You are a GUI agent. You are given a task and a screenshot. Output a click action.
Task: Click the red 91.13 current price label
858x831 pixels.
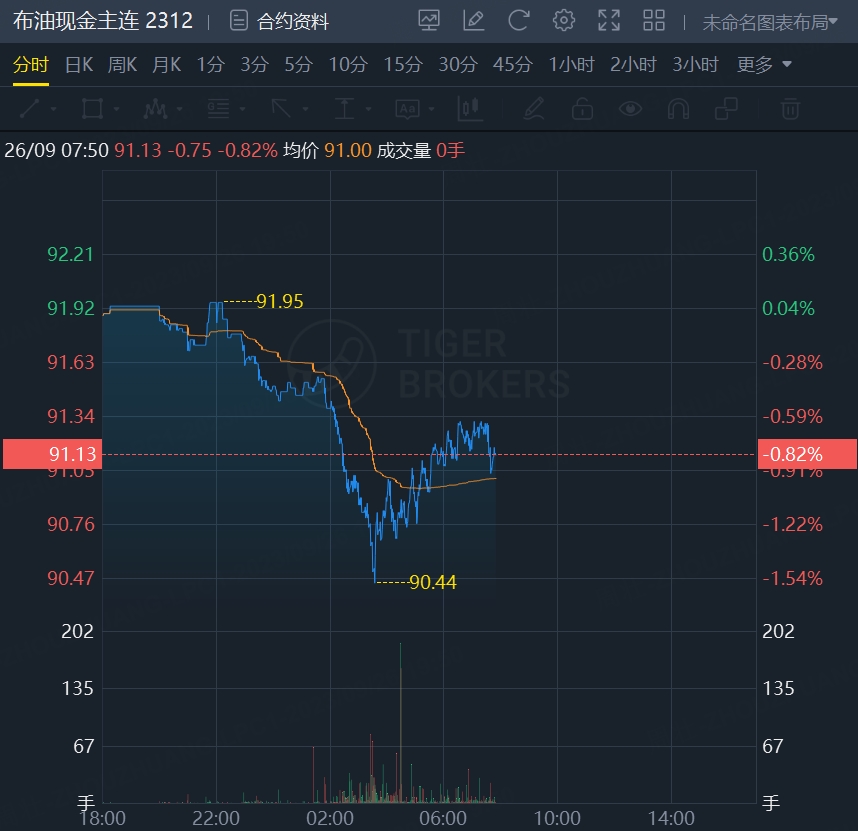52,454
